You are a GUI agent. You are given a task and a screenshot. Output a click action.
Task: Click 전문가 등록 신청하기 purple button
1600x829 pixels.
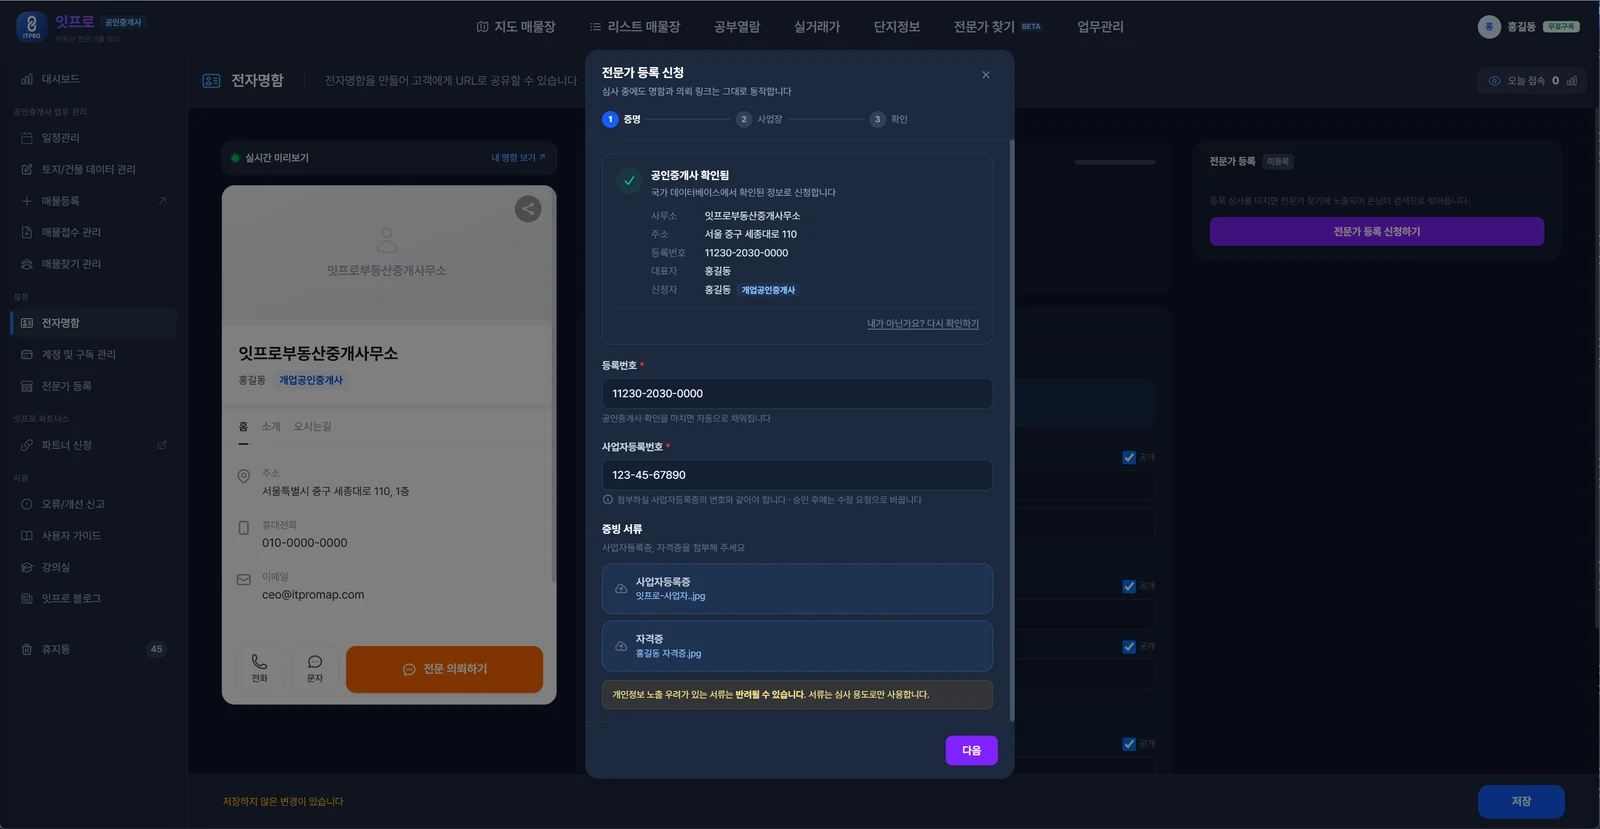(x=1377, y=232)
